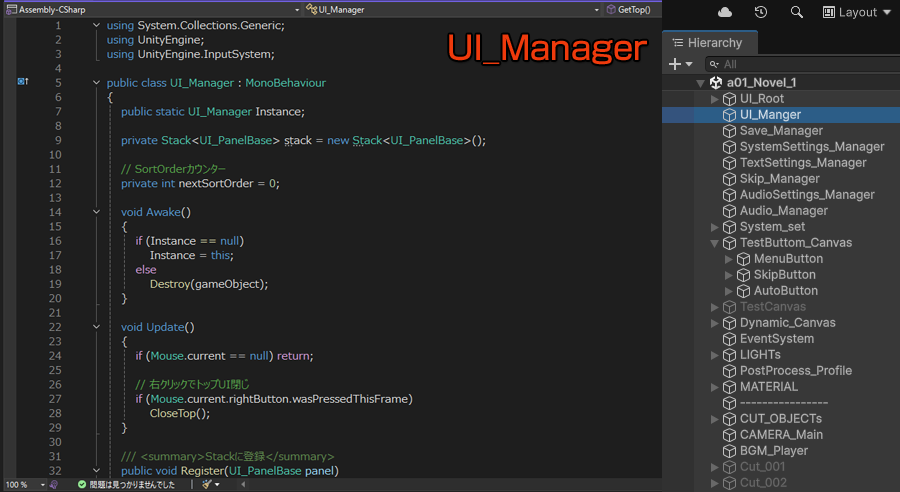Open the GetTop() member dropdown
This screenshot has width=900, height=492.
pos(630,9)
